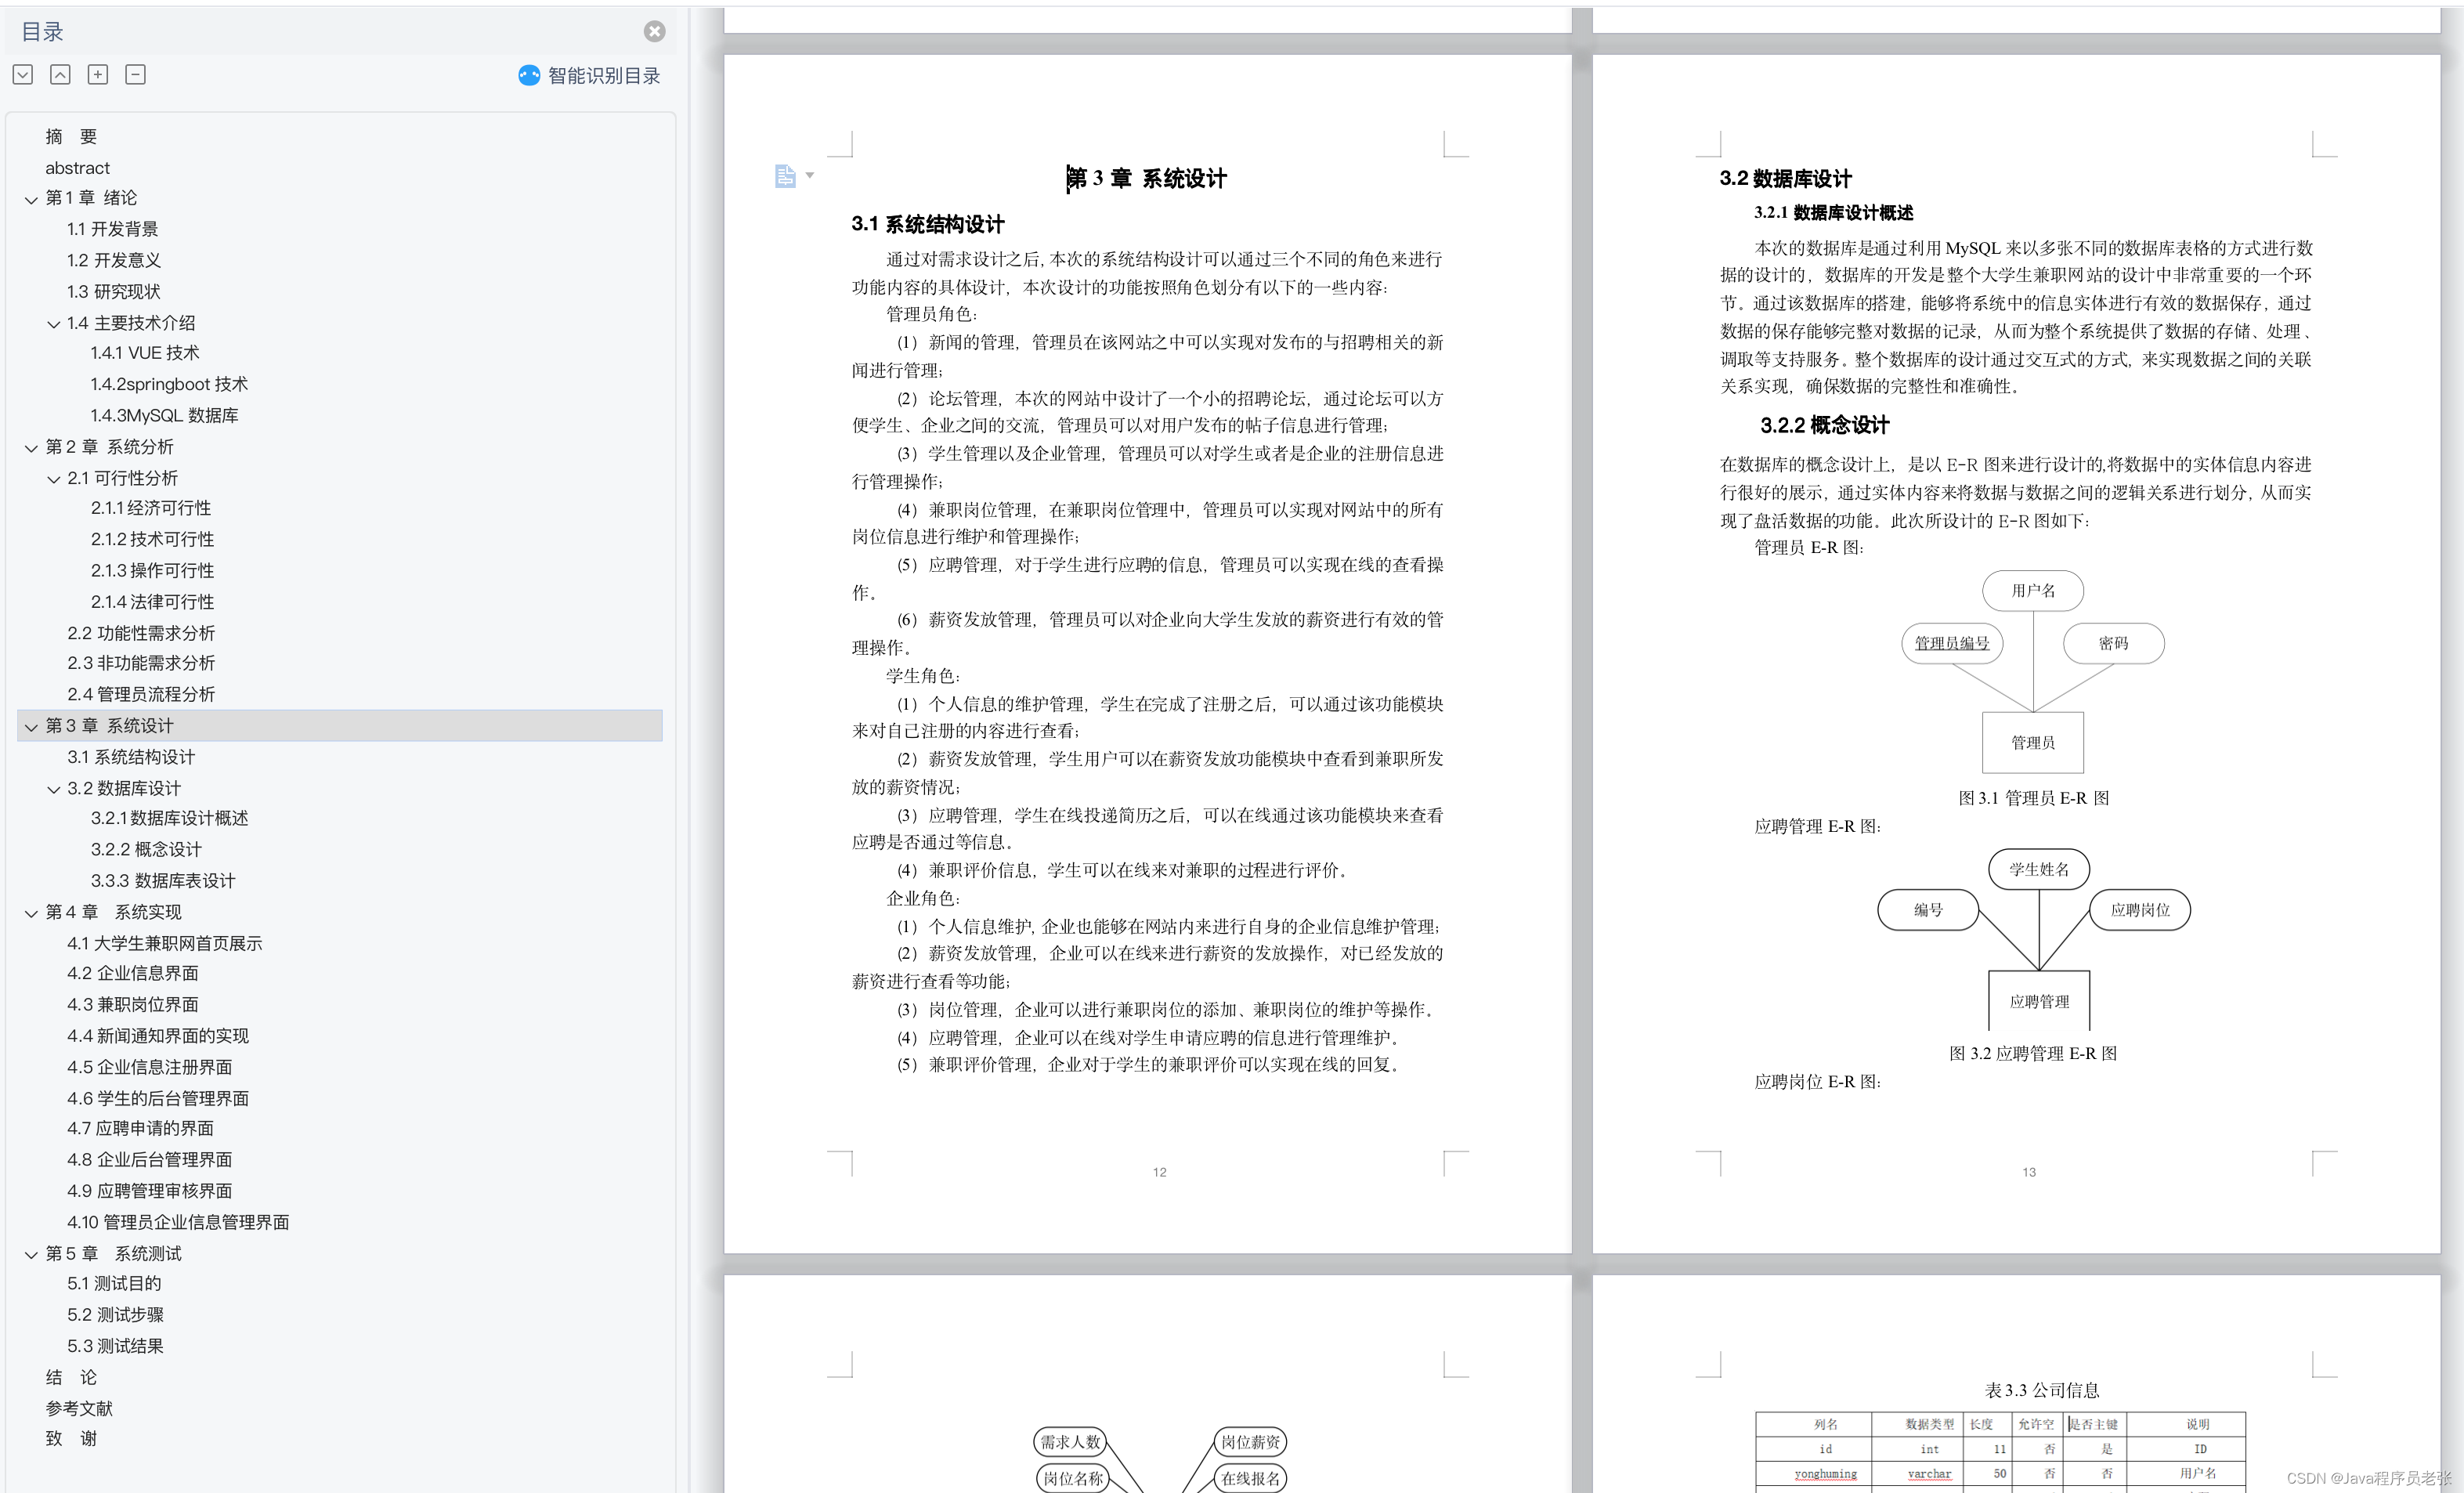2464x1493 pixels.
Task: Click the collapse-all up-arrow outline icon
Action: pyautogui.click(x=60, y=75)
